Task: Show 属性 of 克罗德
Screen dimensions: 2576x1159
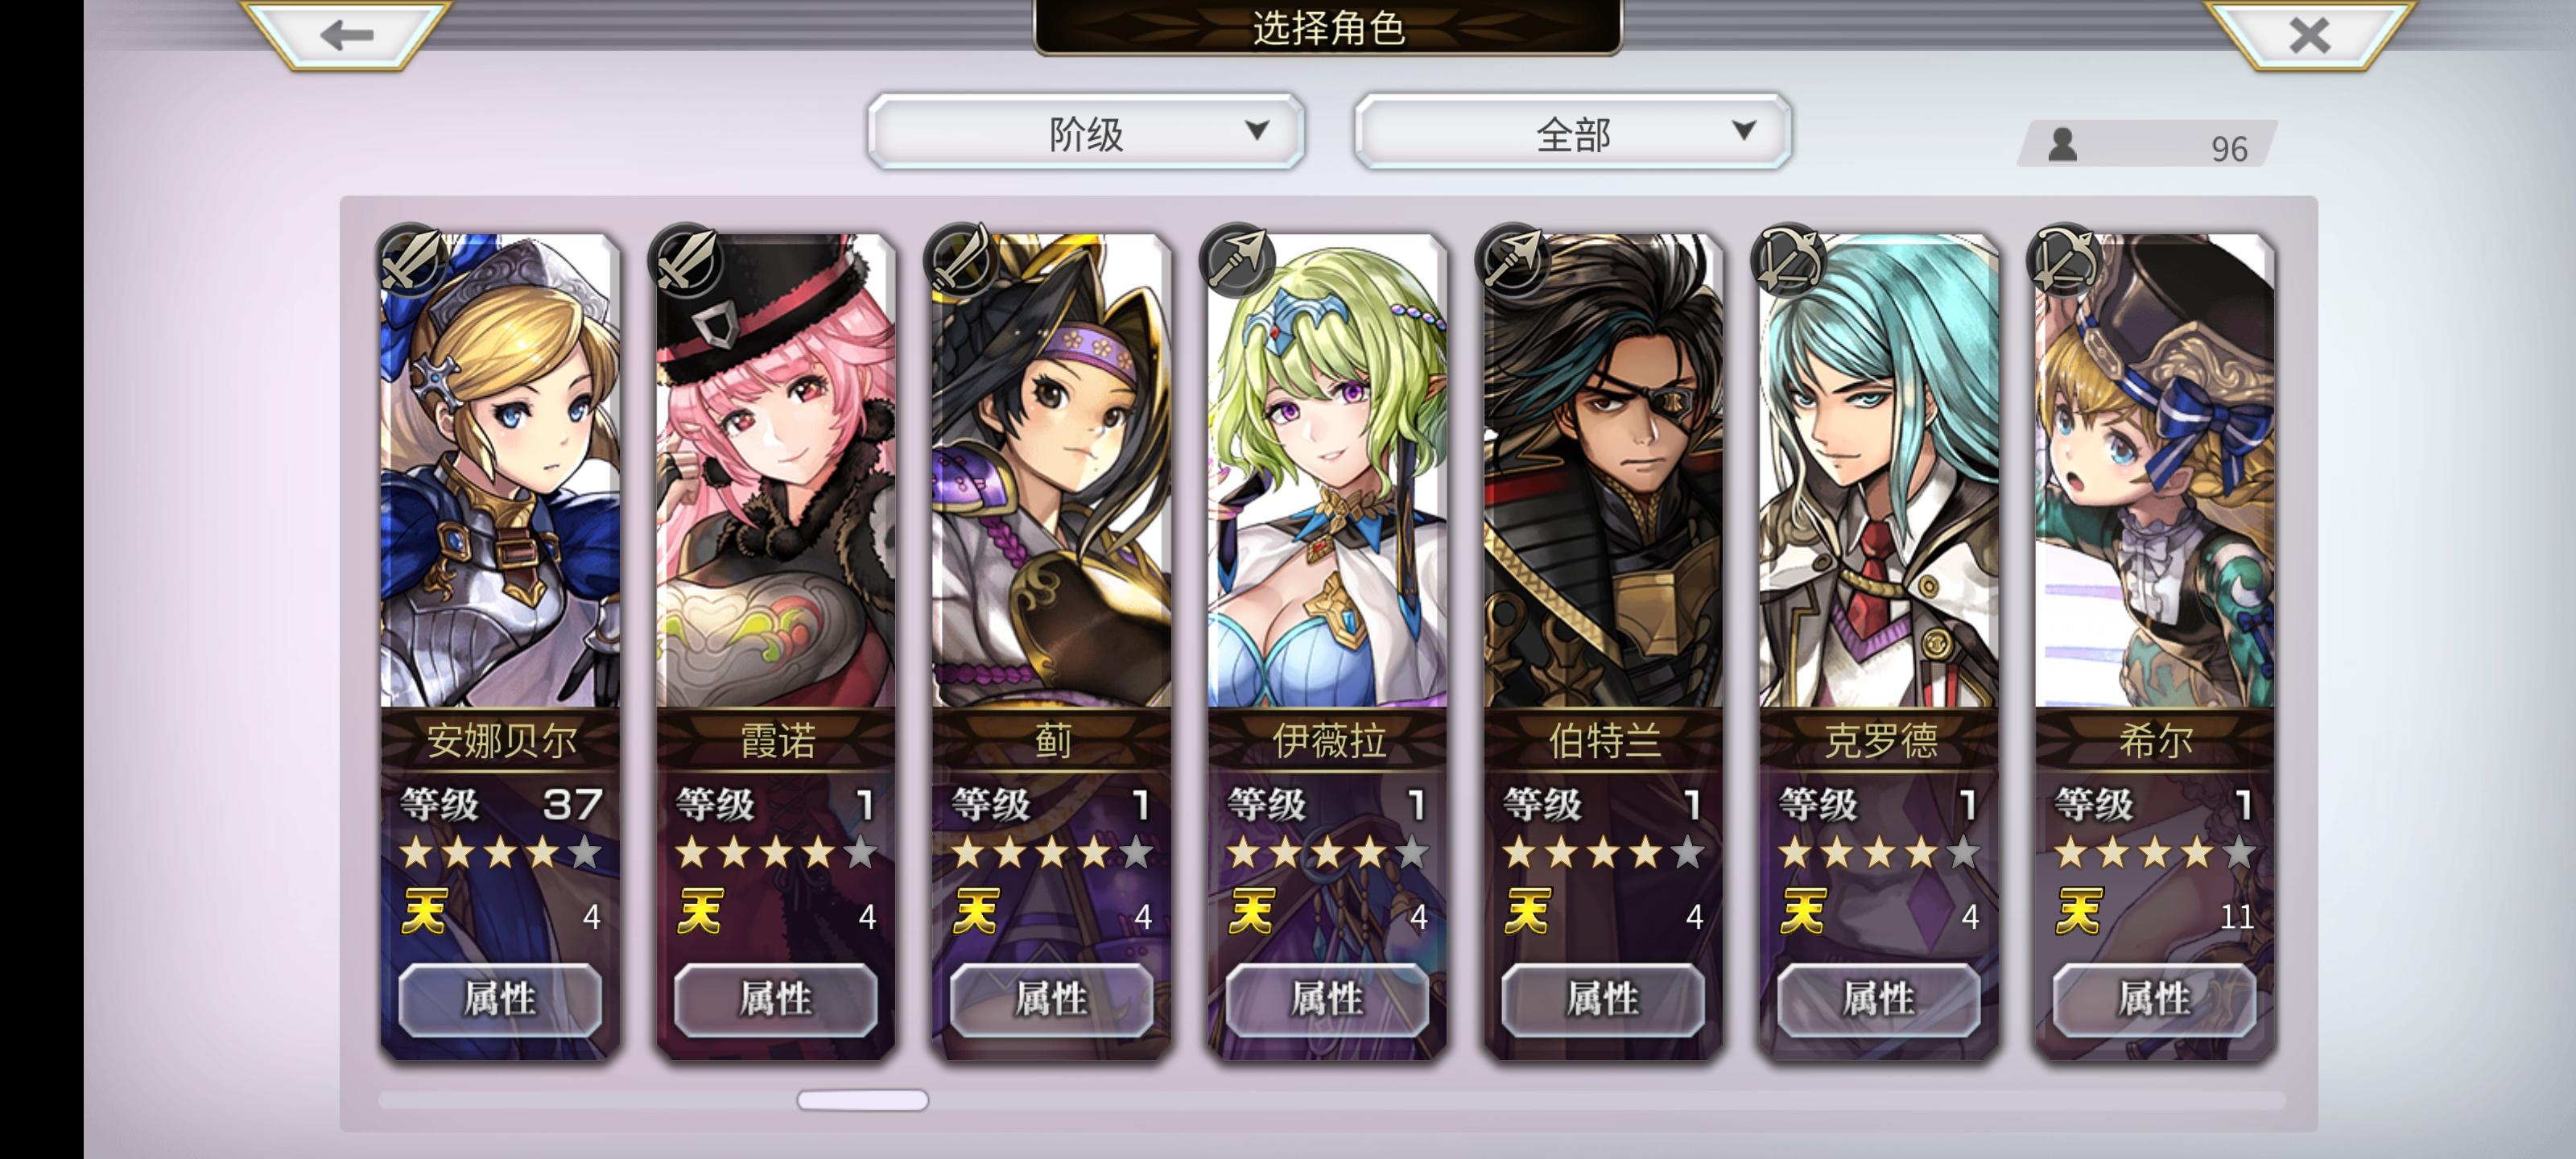Action: (x=1878, y=999)
